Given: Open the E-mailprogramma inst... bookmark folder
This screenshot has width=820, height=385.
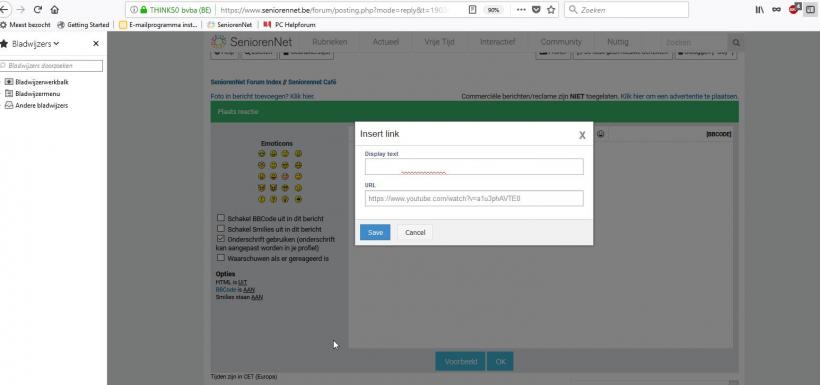Looking at the screenshot, I should (158, 25).
